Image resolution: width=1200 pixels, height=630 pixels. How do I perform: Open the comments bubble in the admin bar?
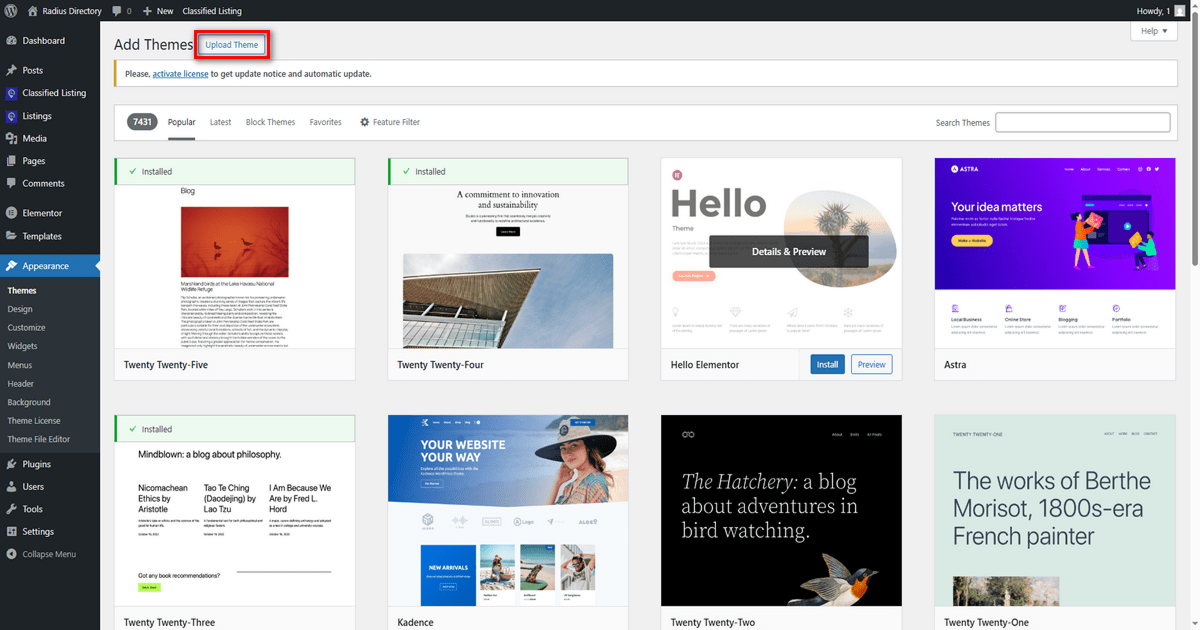click(x=122, y=11)
